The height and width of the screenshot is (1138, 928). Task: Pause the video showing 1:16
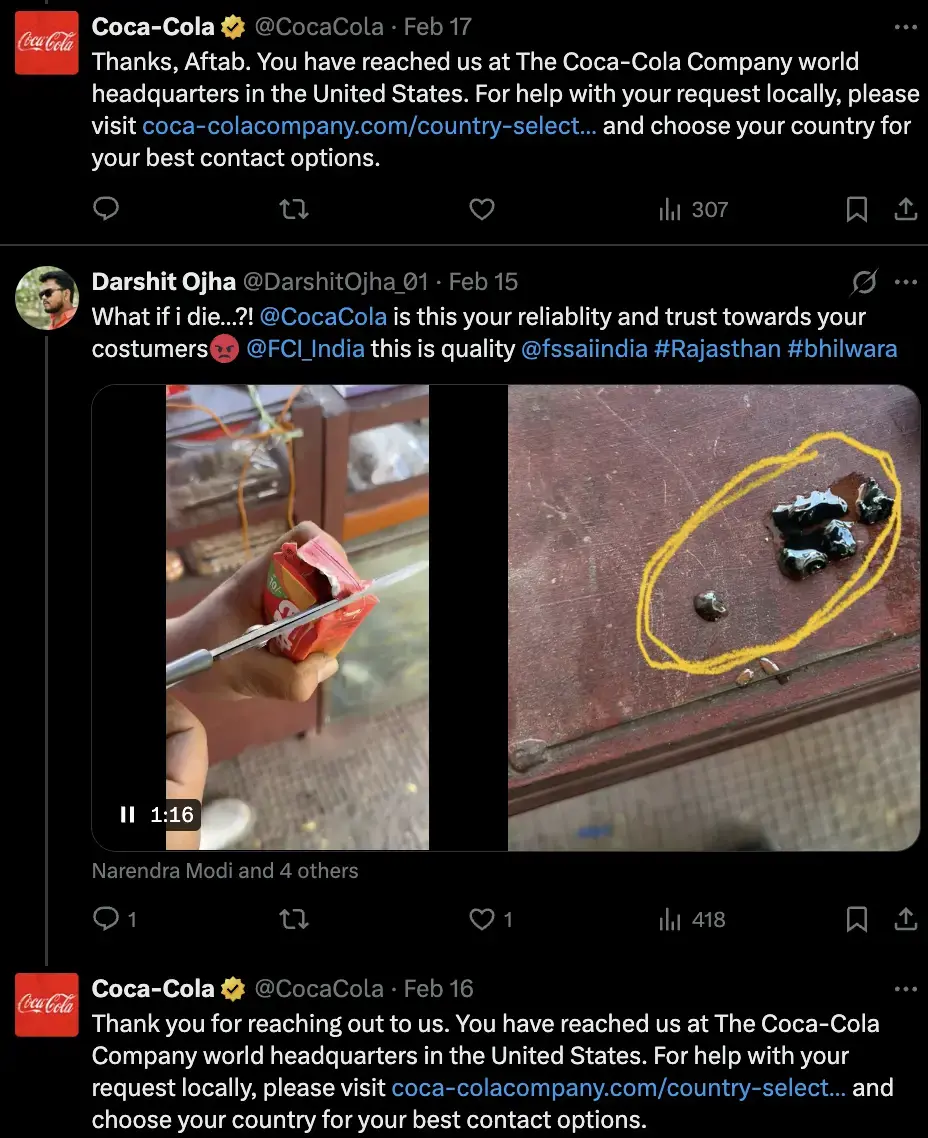click(x=127, y=815)
